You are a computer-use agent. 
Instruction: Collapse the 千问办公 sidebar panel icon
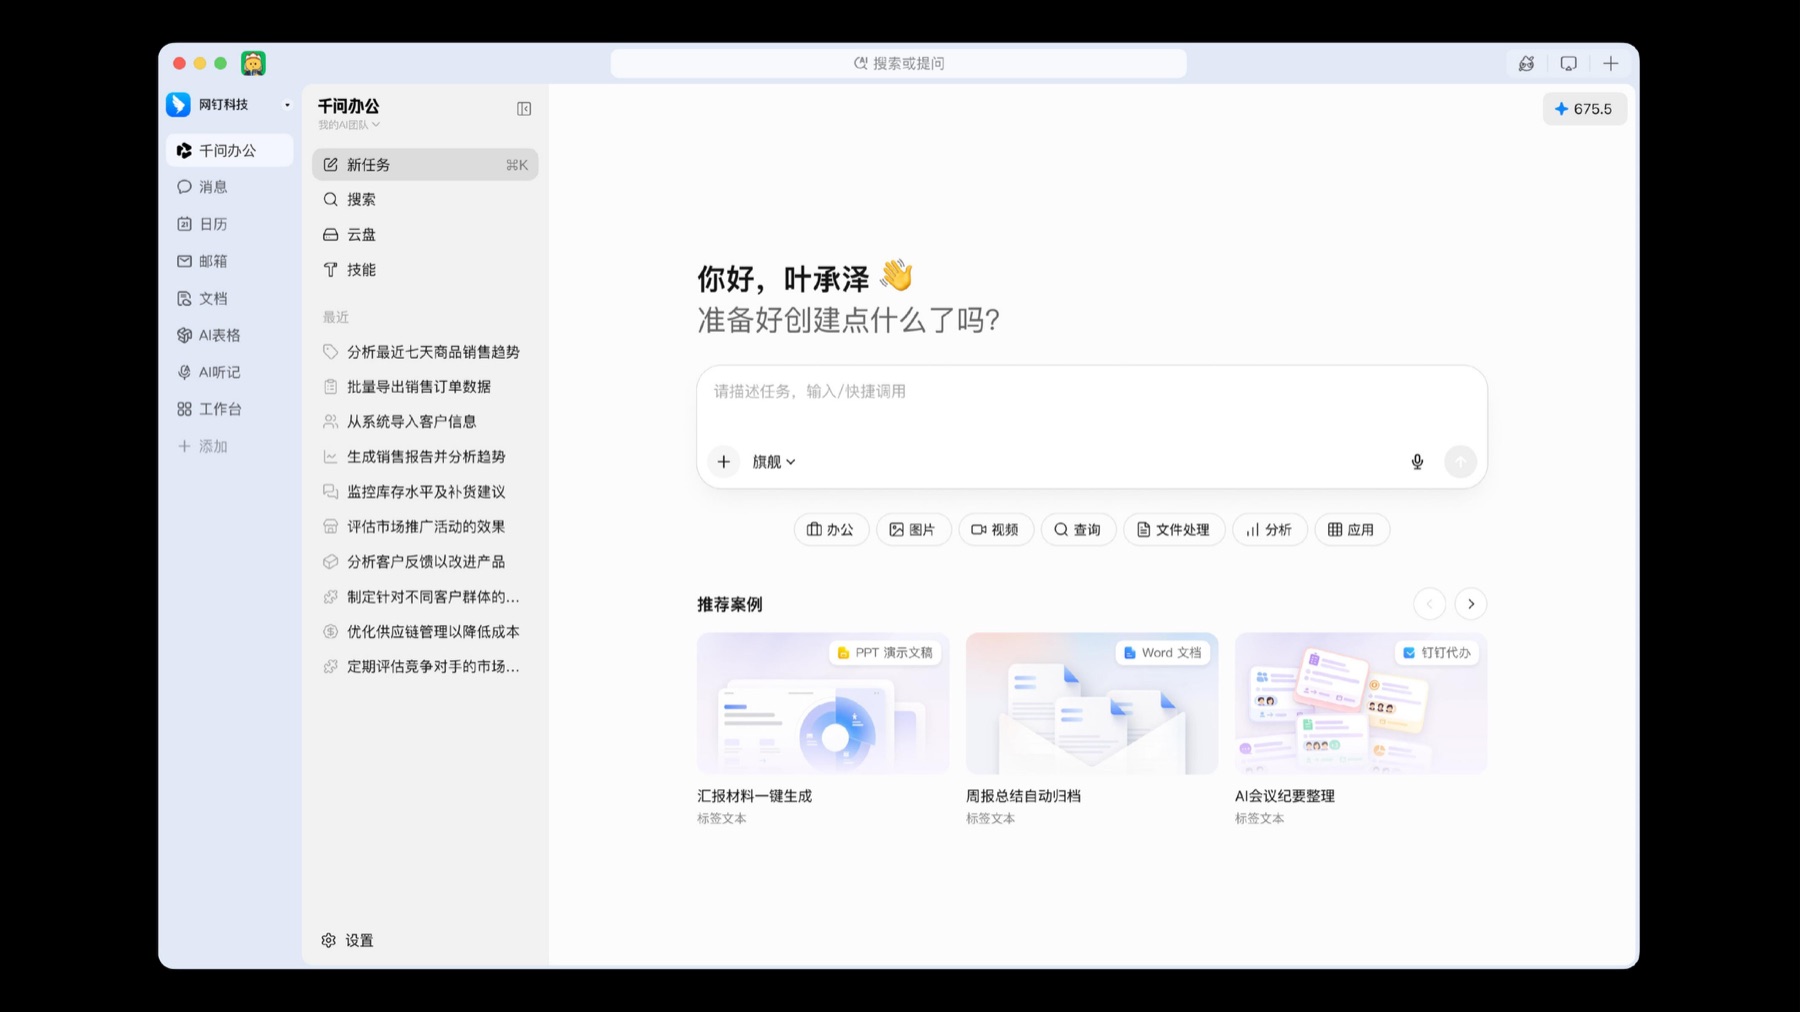tap(524, 109)
